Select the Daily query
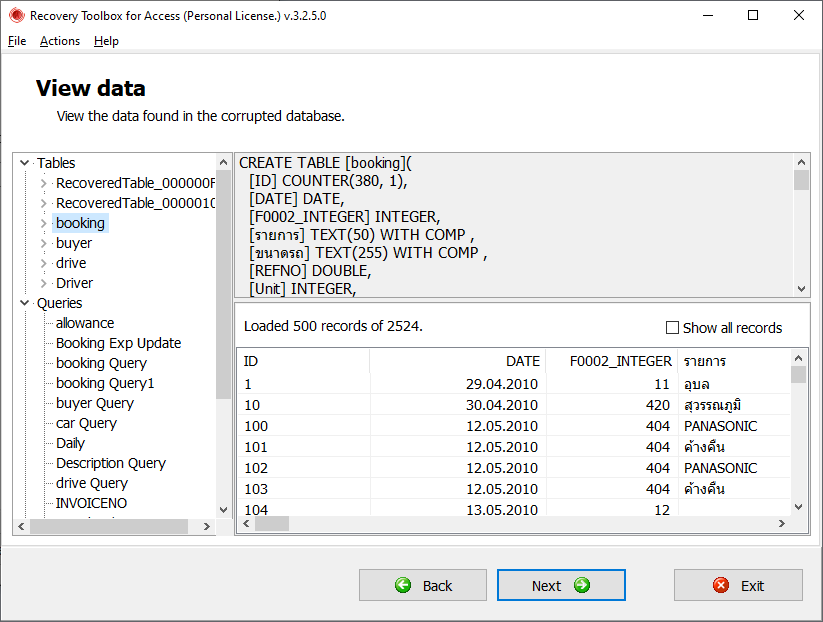The height and width of the screenshot is (622, 823). pos(70,443)
